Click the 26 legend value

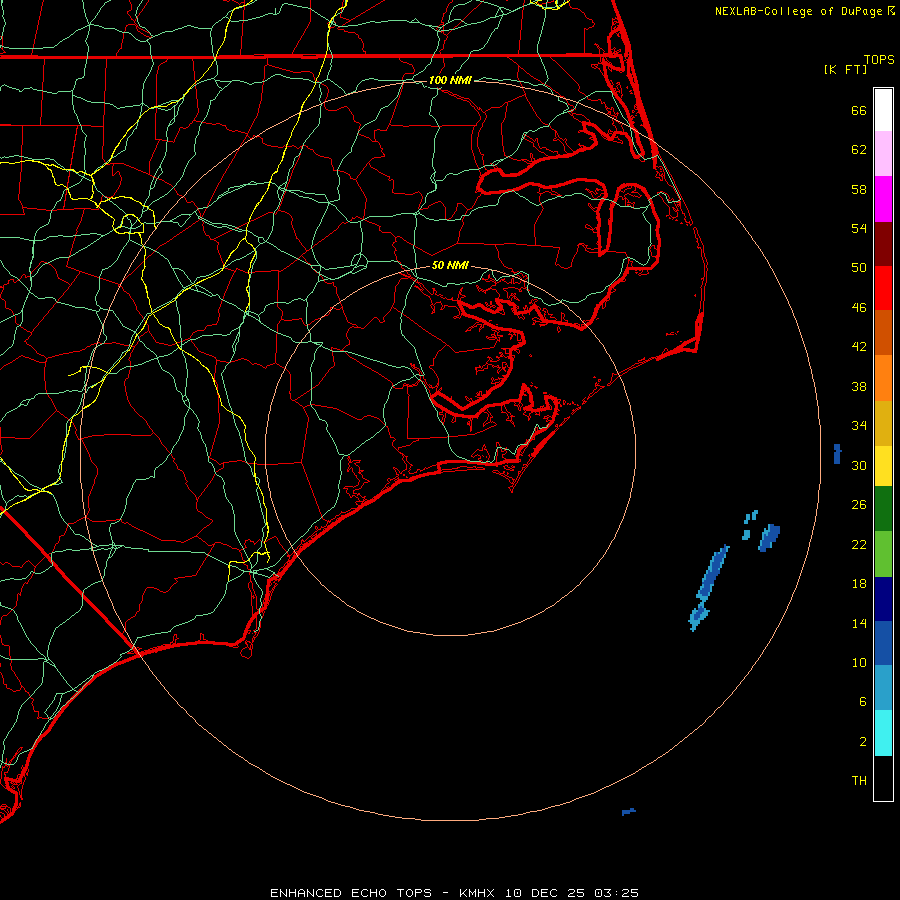click(x=859, y=505)
